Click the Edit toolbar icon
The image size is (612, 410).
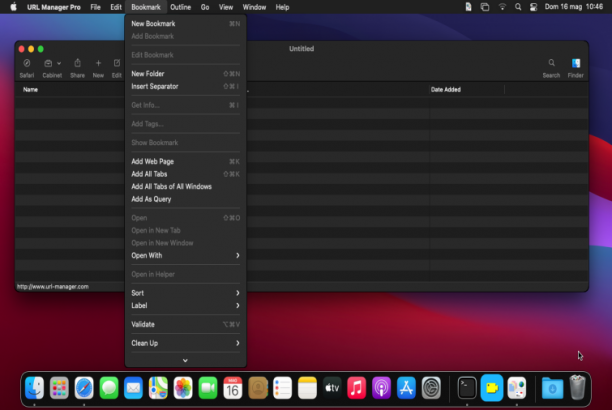[x=117, y=63]
